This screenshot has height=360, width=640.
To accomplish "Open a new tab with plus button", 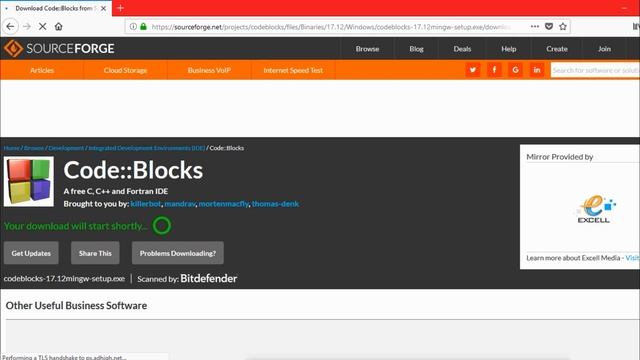I will 120,8.
